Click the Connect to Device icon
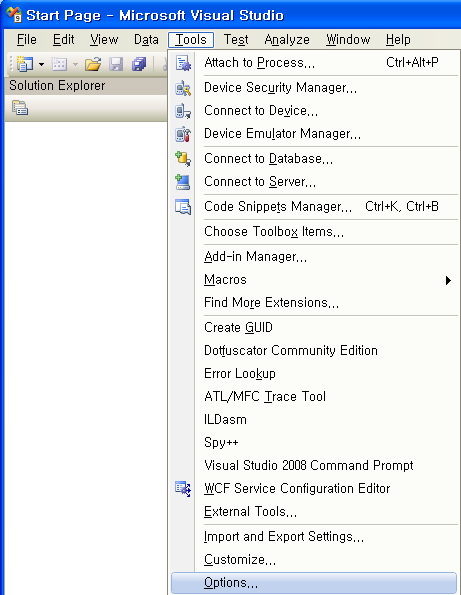461x595 pixels. [183, 111]
